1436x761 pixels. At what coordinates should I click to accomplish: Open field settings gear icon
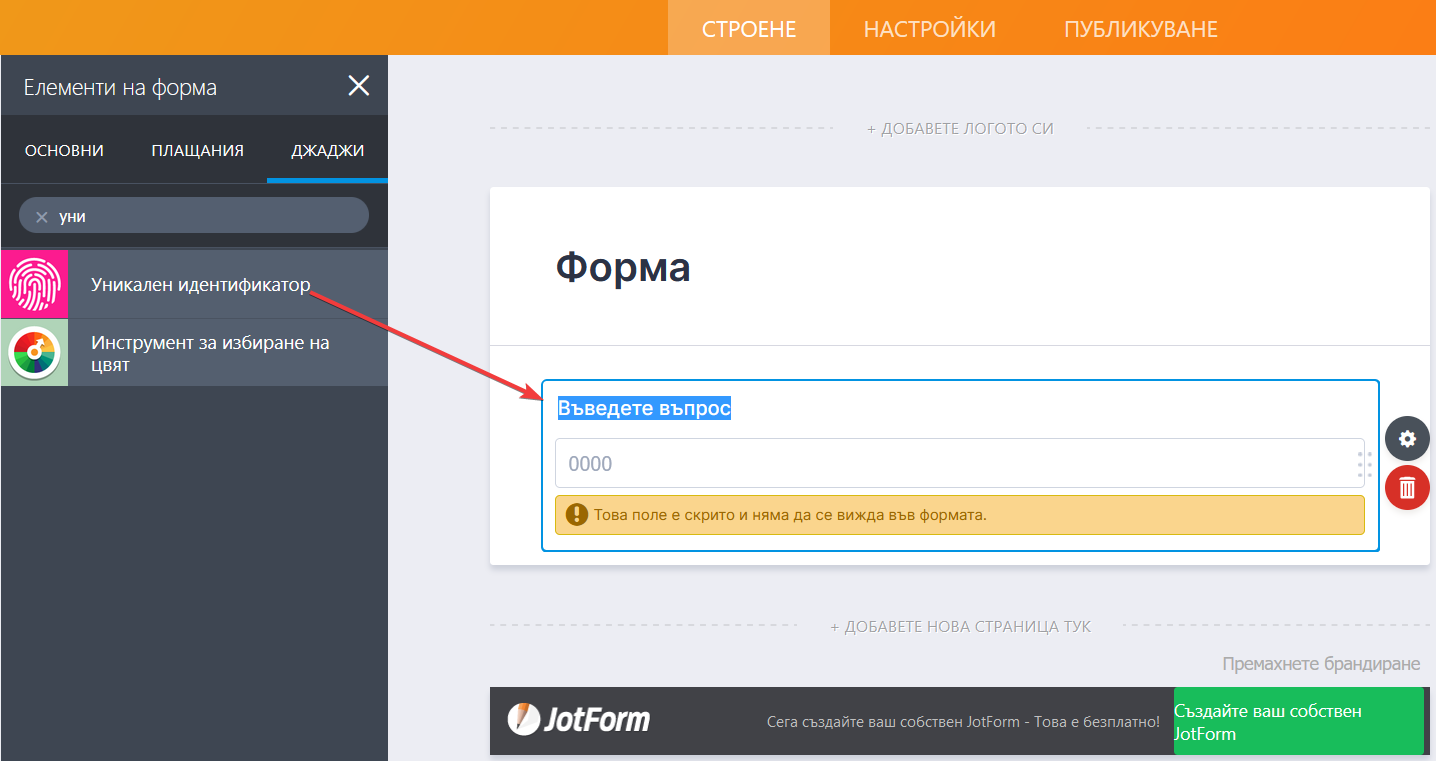pos(1407,438)
